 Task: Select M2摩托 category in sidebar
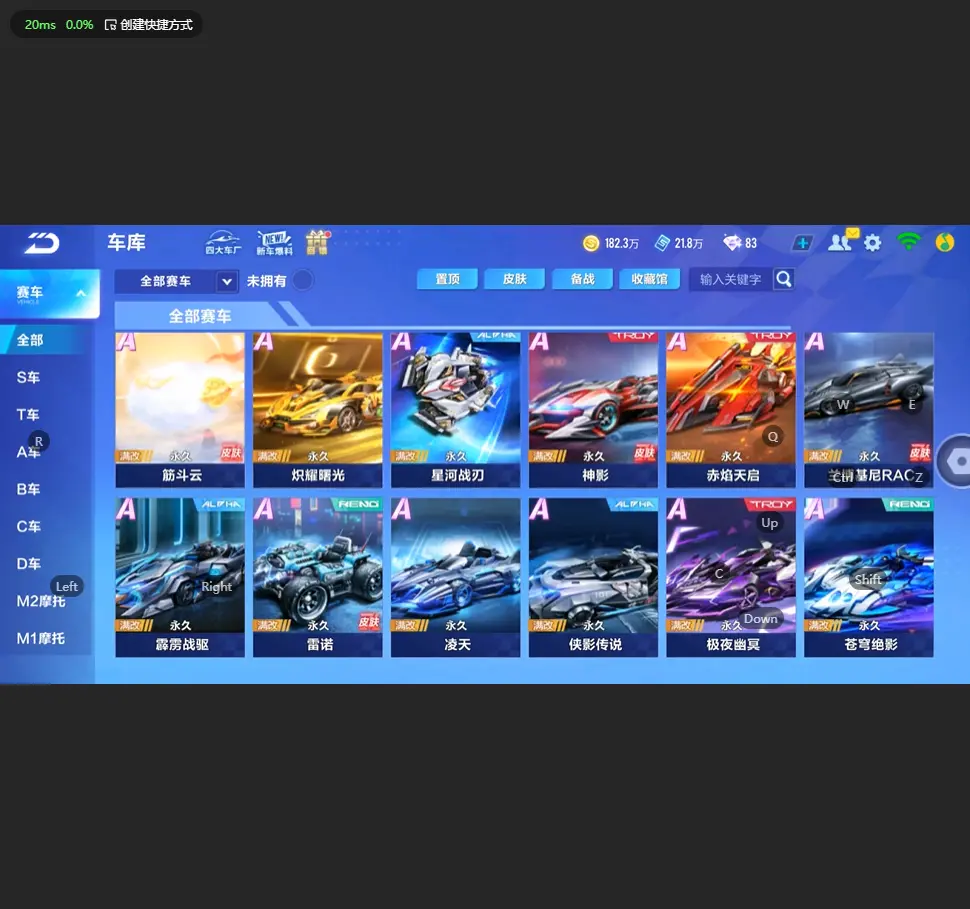pos(41,601)
